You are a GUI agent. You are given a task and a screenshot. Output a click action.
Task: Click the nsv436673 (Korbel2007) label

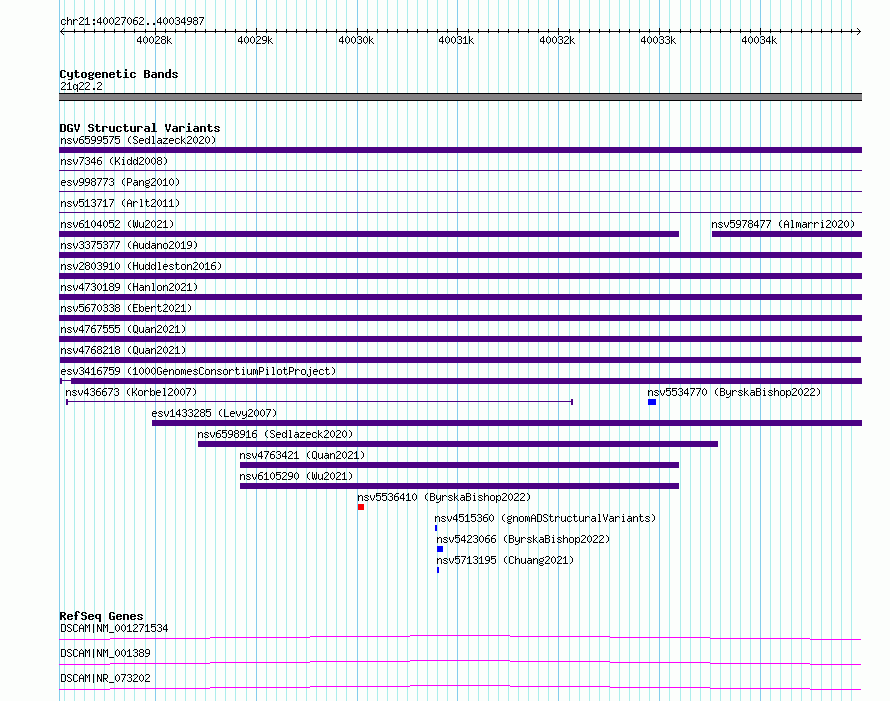click(131, 392)
